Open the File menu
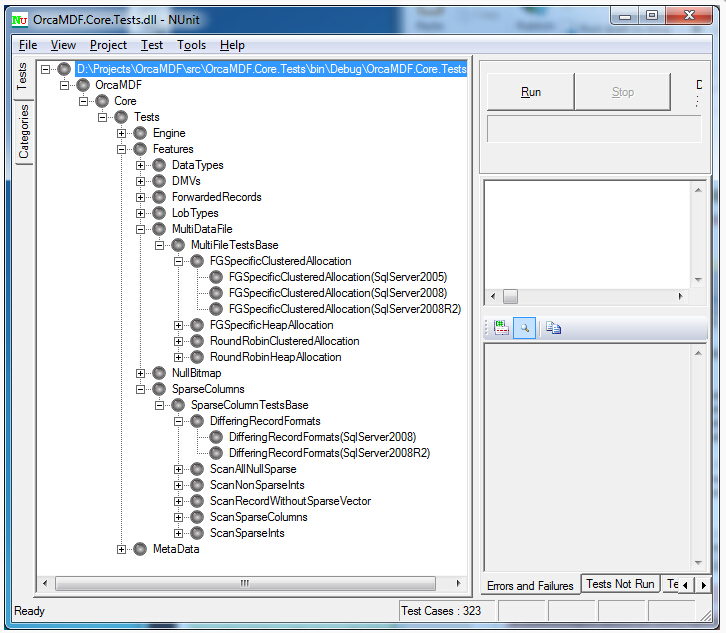 tap(28, 45)
